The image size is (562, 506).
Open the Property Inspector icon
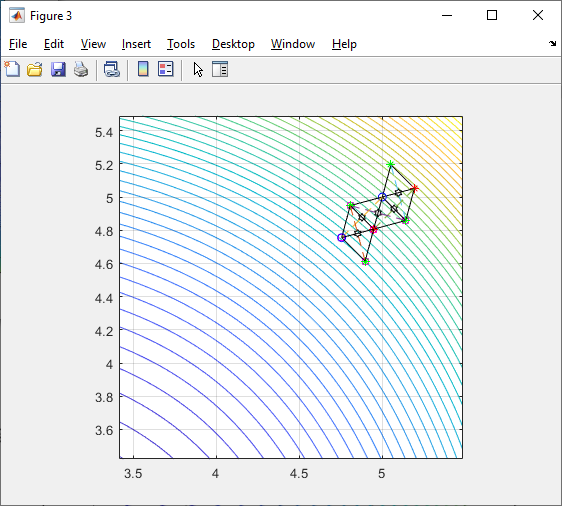pos(220,69)
